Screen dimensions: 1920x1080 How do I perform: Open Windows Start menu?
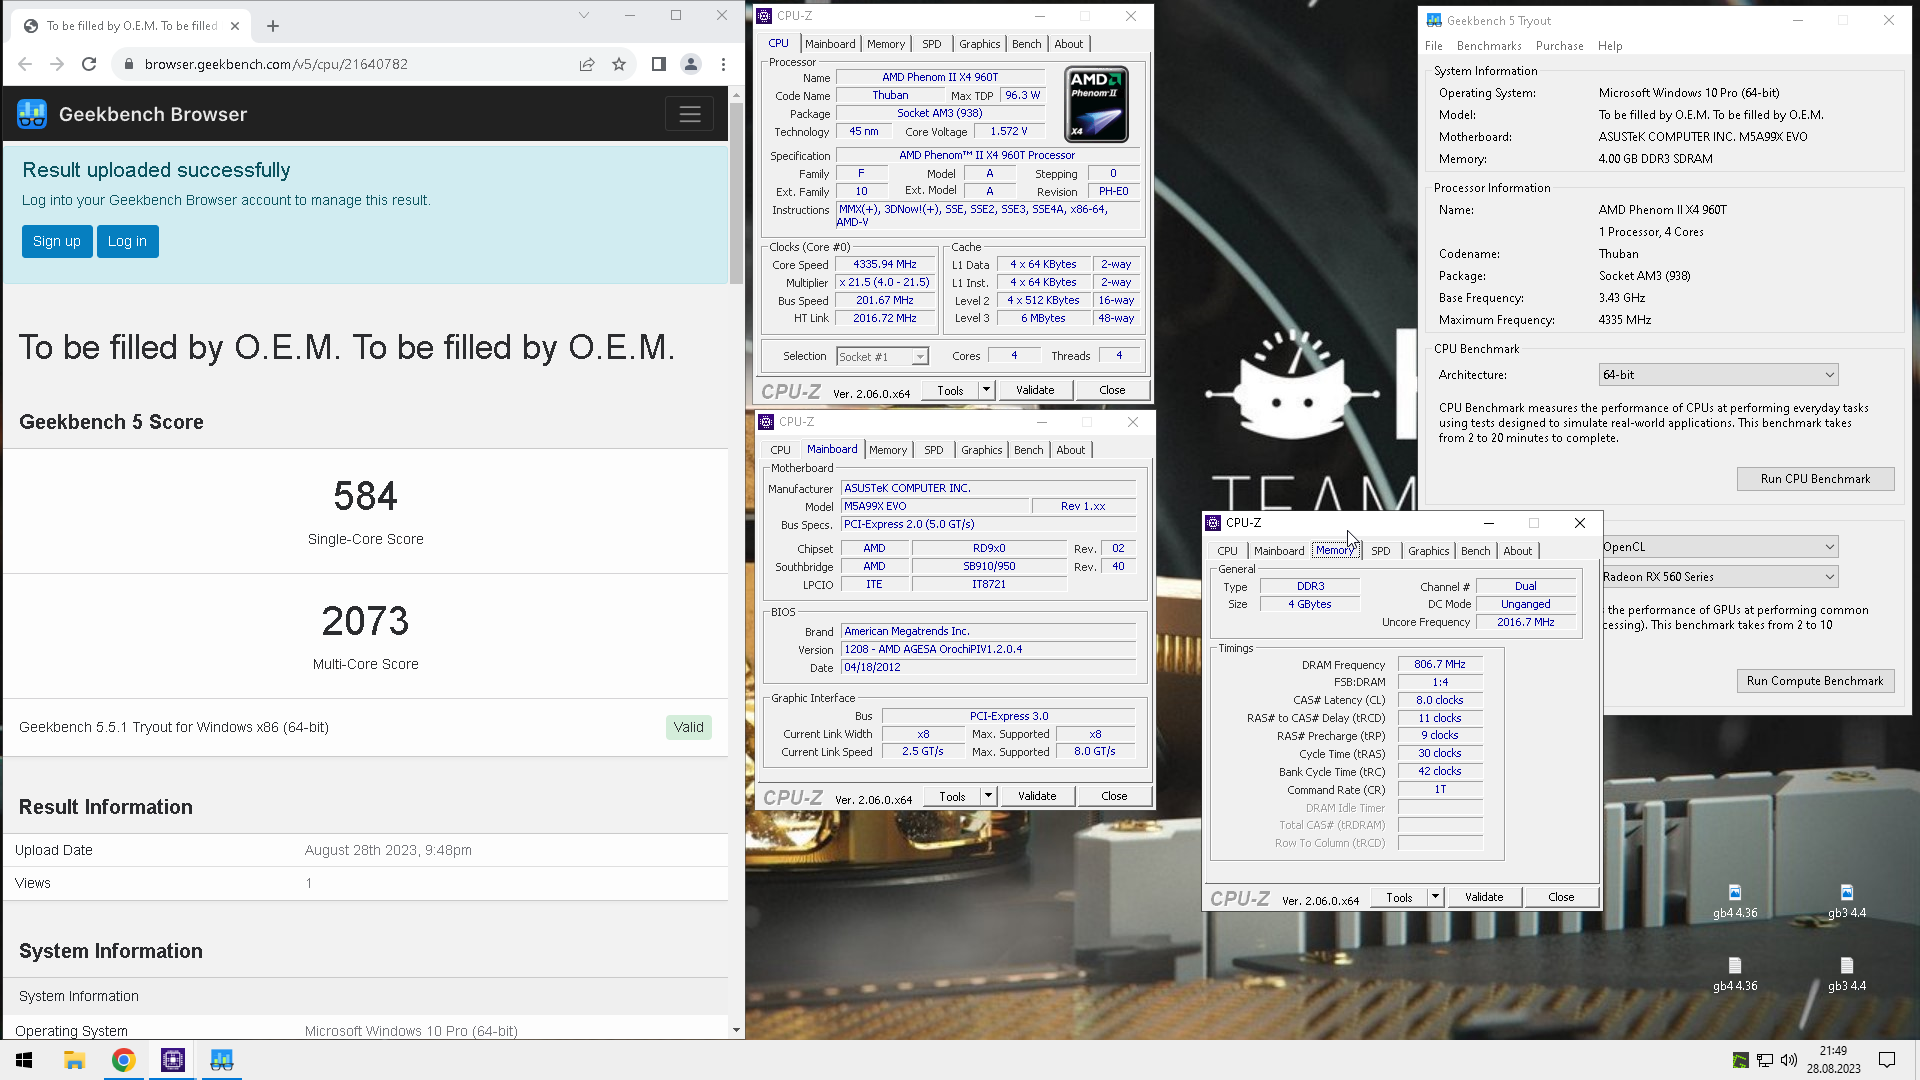[x=25, y=1060]
